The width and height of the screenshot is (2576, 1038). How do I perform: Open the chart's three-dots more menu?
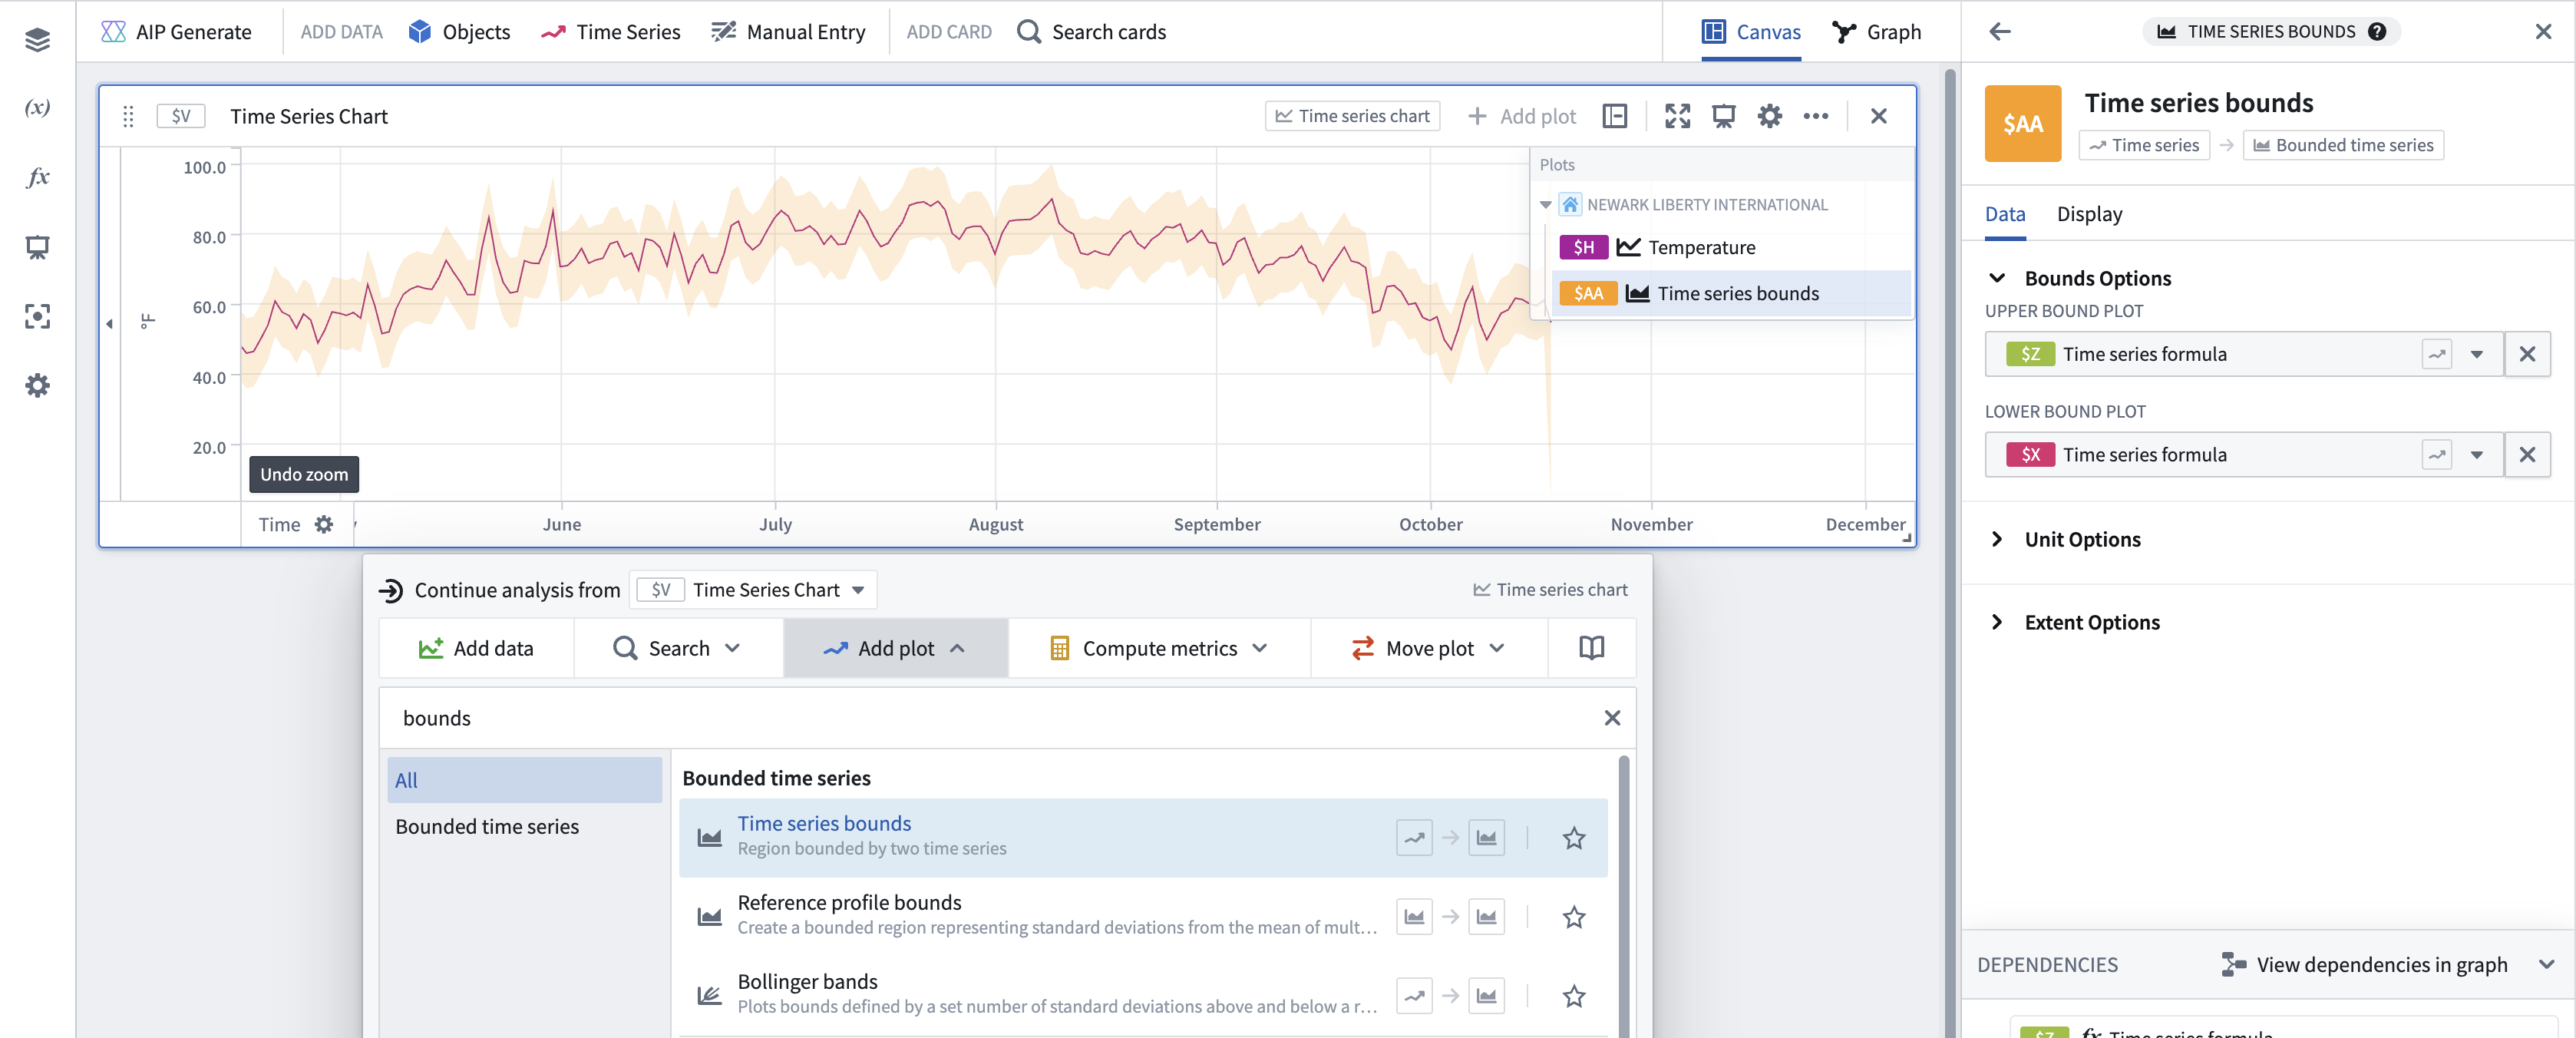tap(1815, 116)
